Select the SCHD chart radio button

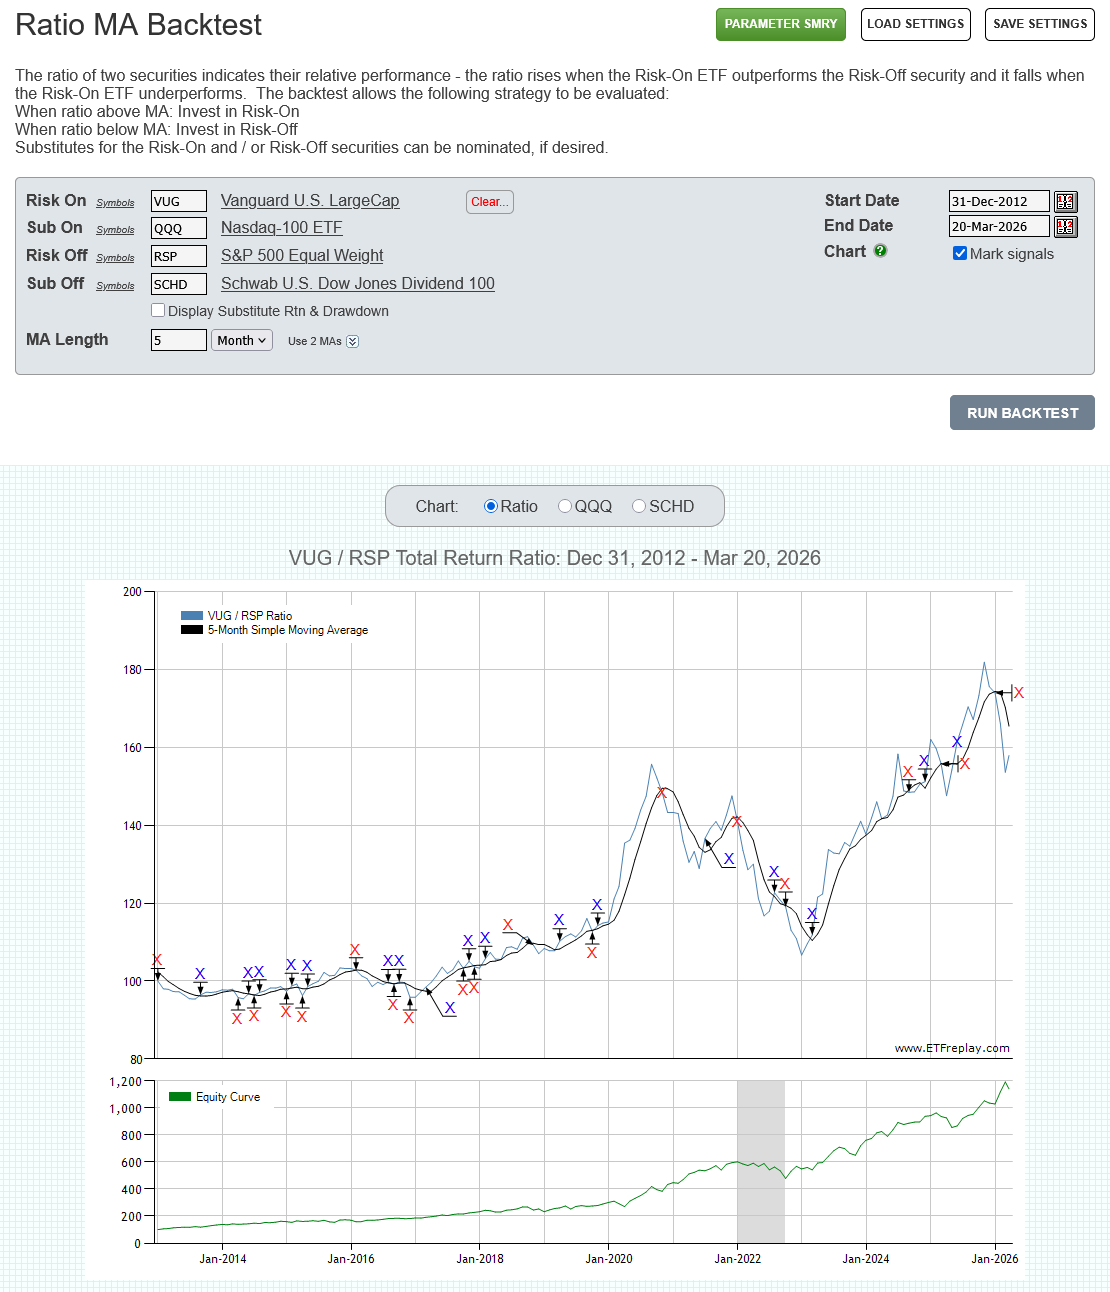639,506
